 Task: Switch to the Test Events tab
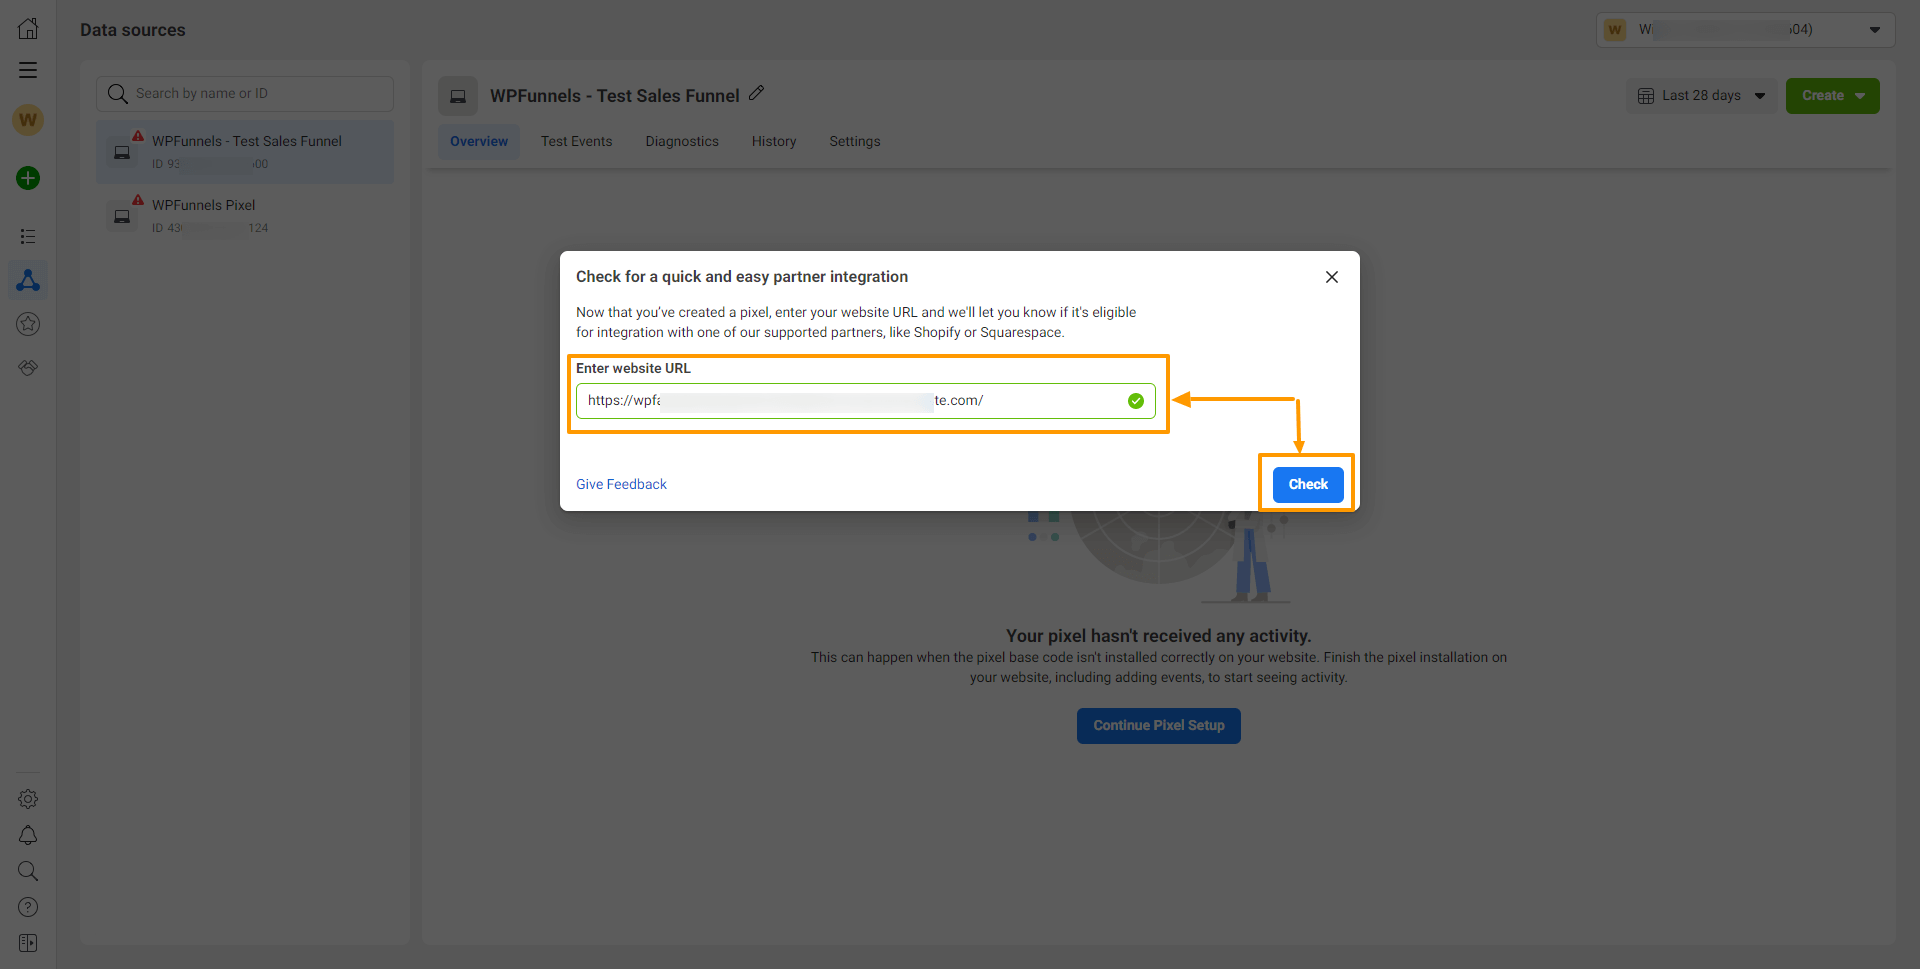[x=577, y=142]
